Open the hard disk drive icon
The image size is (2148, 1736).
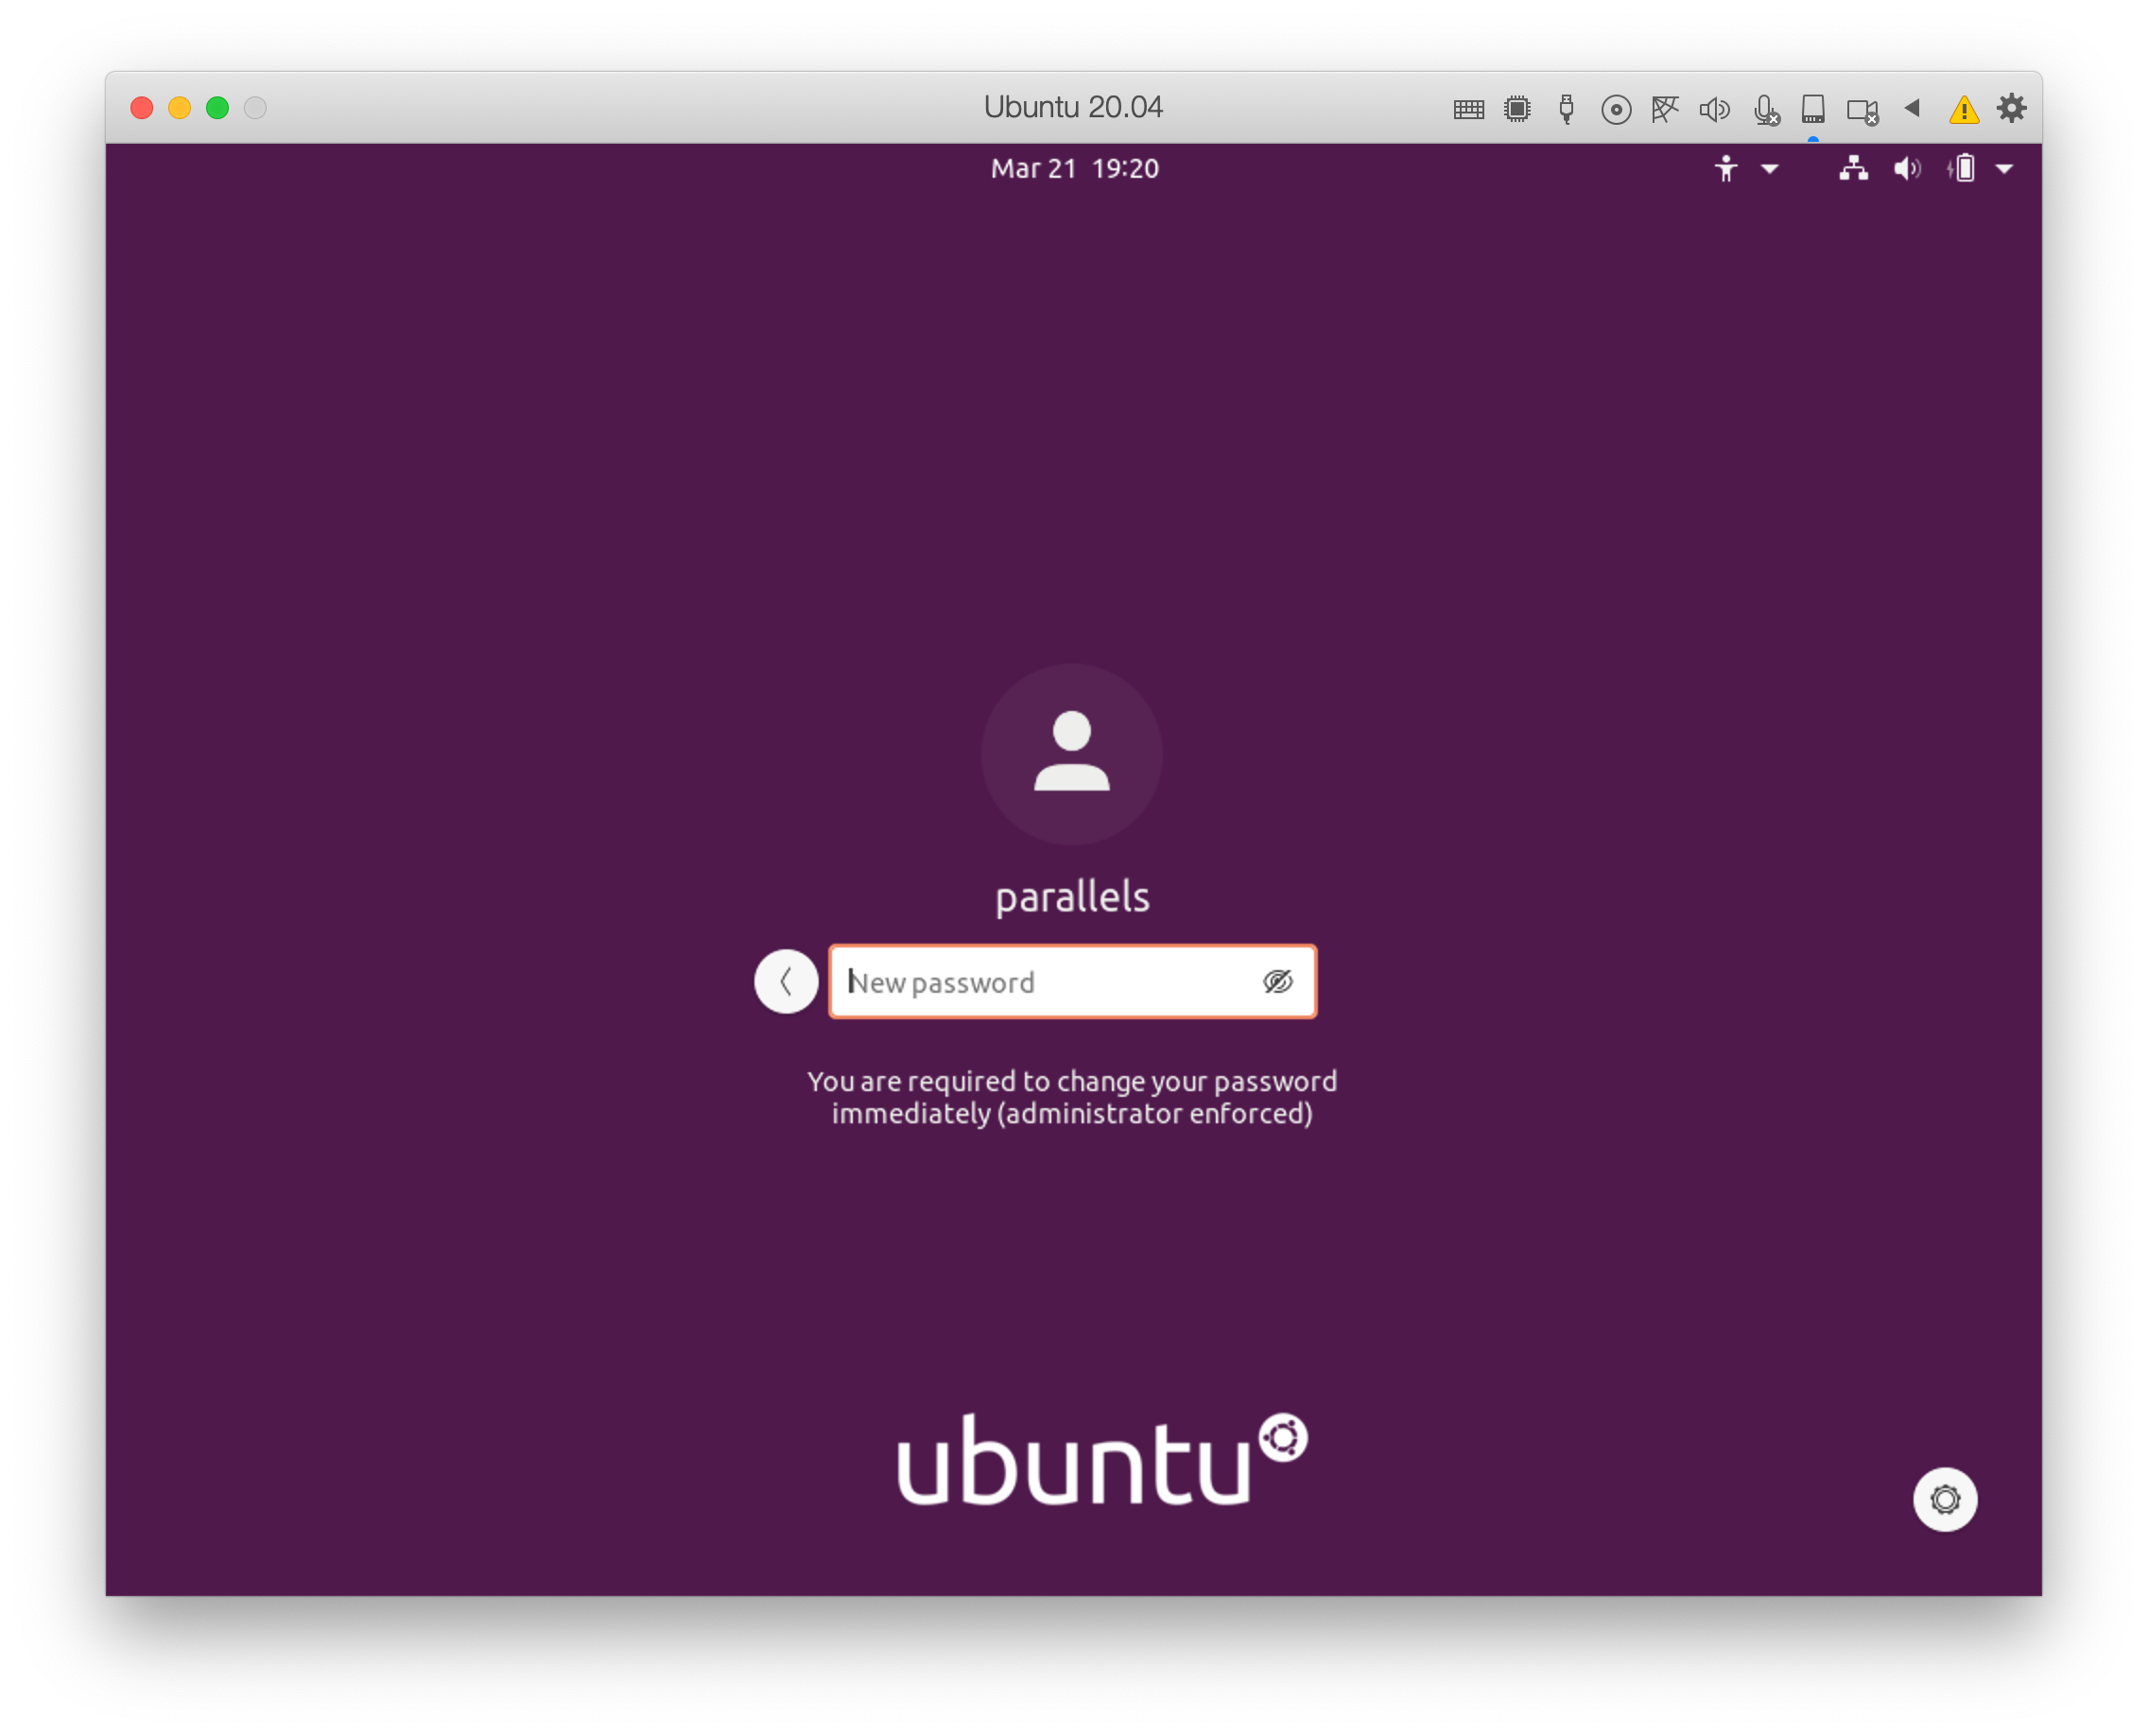point(1813,108)
